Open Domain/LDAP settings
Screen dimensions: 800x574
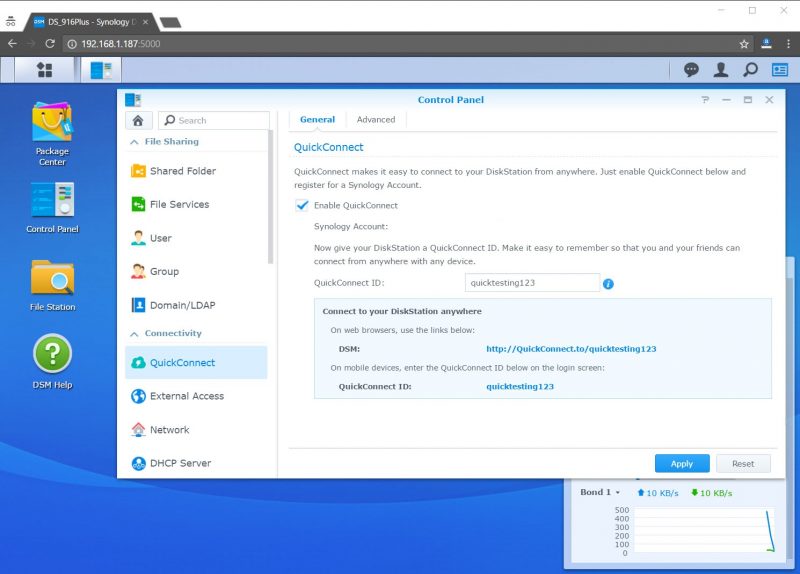pyautogui.click(x=196, y=305)
